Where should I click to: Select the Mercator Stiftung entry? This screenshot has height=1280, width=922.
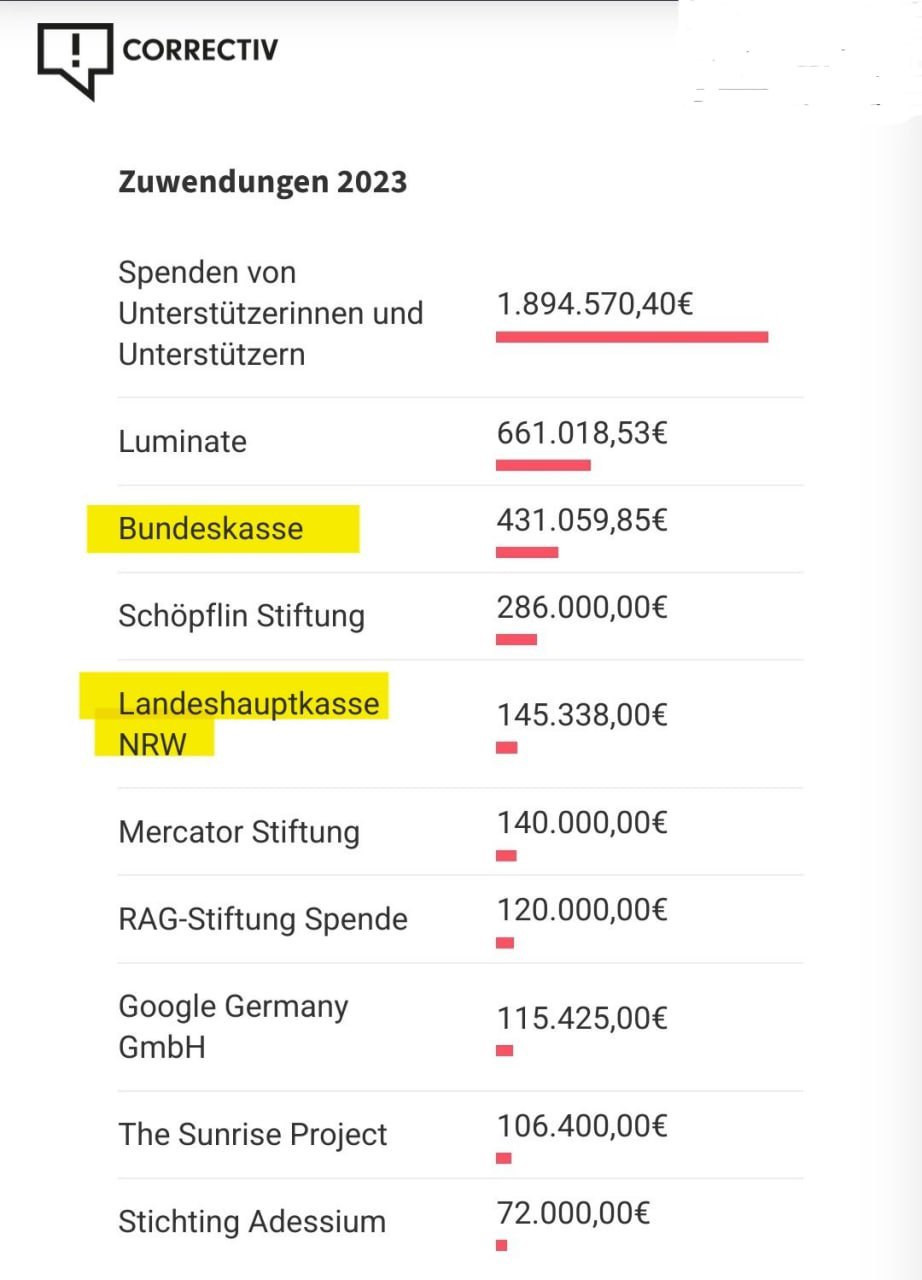239,832
